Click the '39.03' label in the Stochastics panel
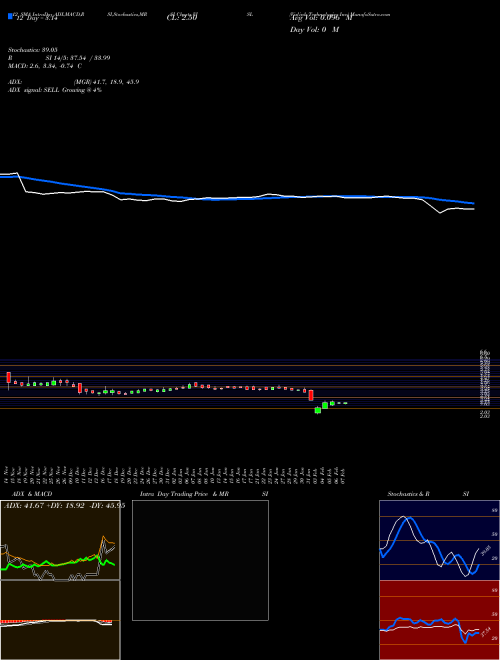This screenshot has width=500, height=660. pyautogui.click(x=485, y=551)
